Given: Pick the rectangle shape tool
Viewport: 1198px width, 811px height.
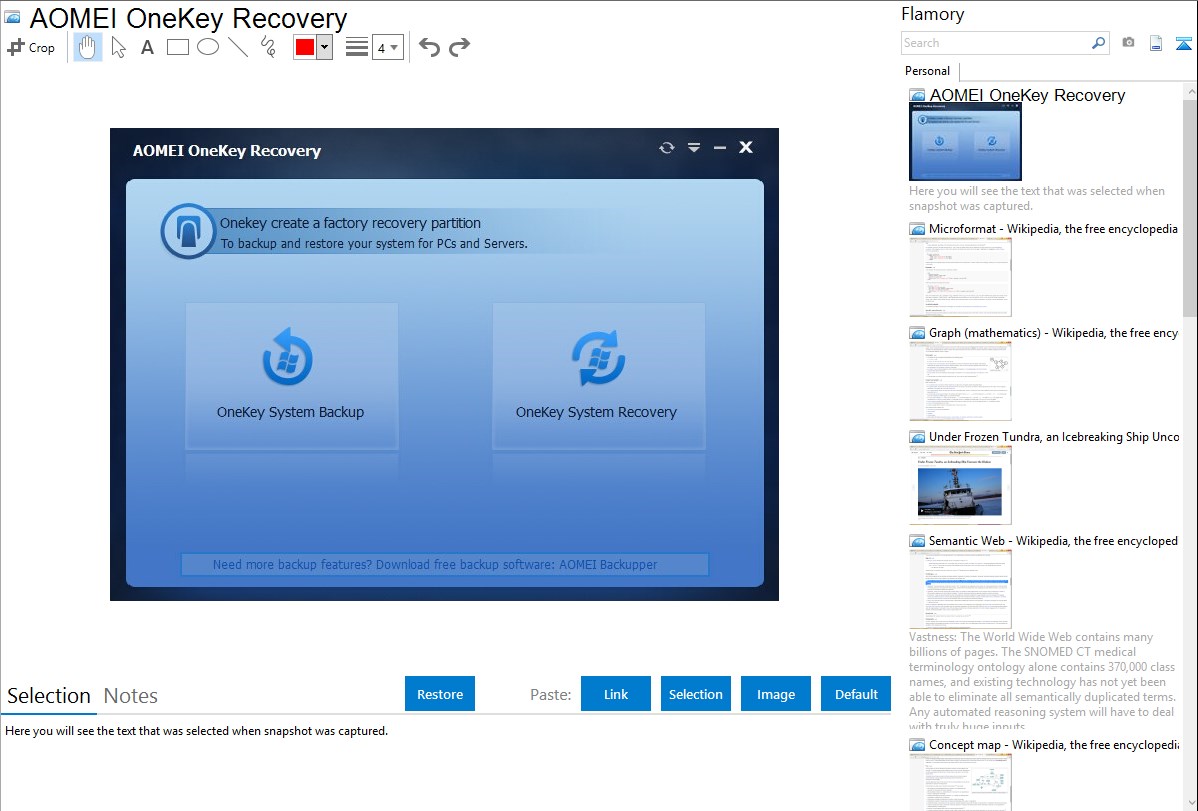Looking at the screenshot, I should tap(178, 47).
